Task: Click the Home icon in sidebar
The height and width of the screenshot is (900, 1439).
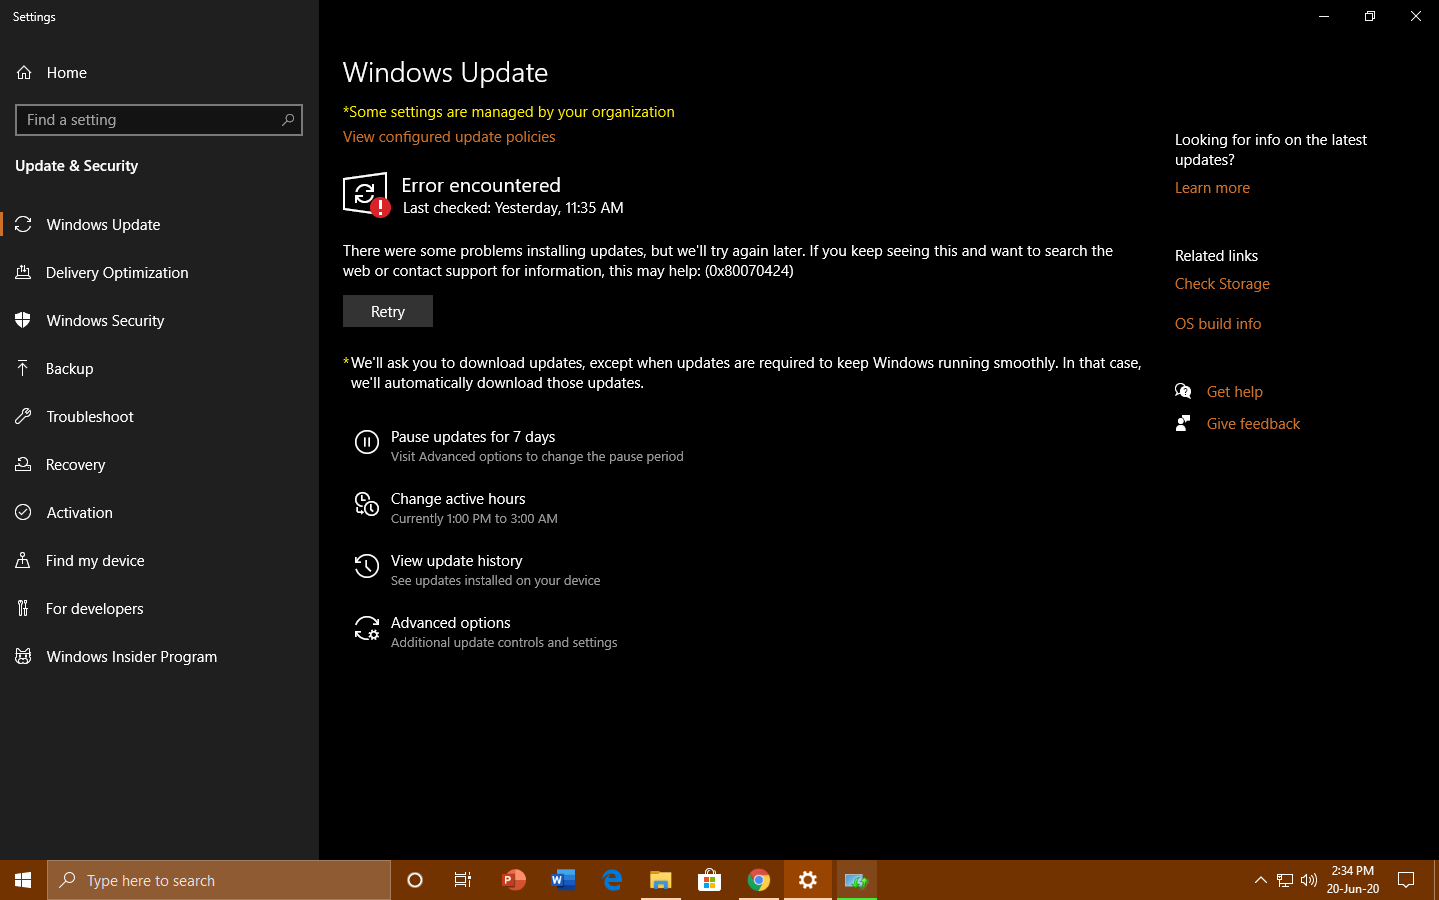Action: pos(24,73)
